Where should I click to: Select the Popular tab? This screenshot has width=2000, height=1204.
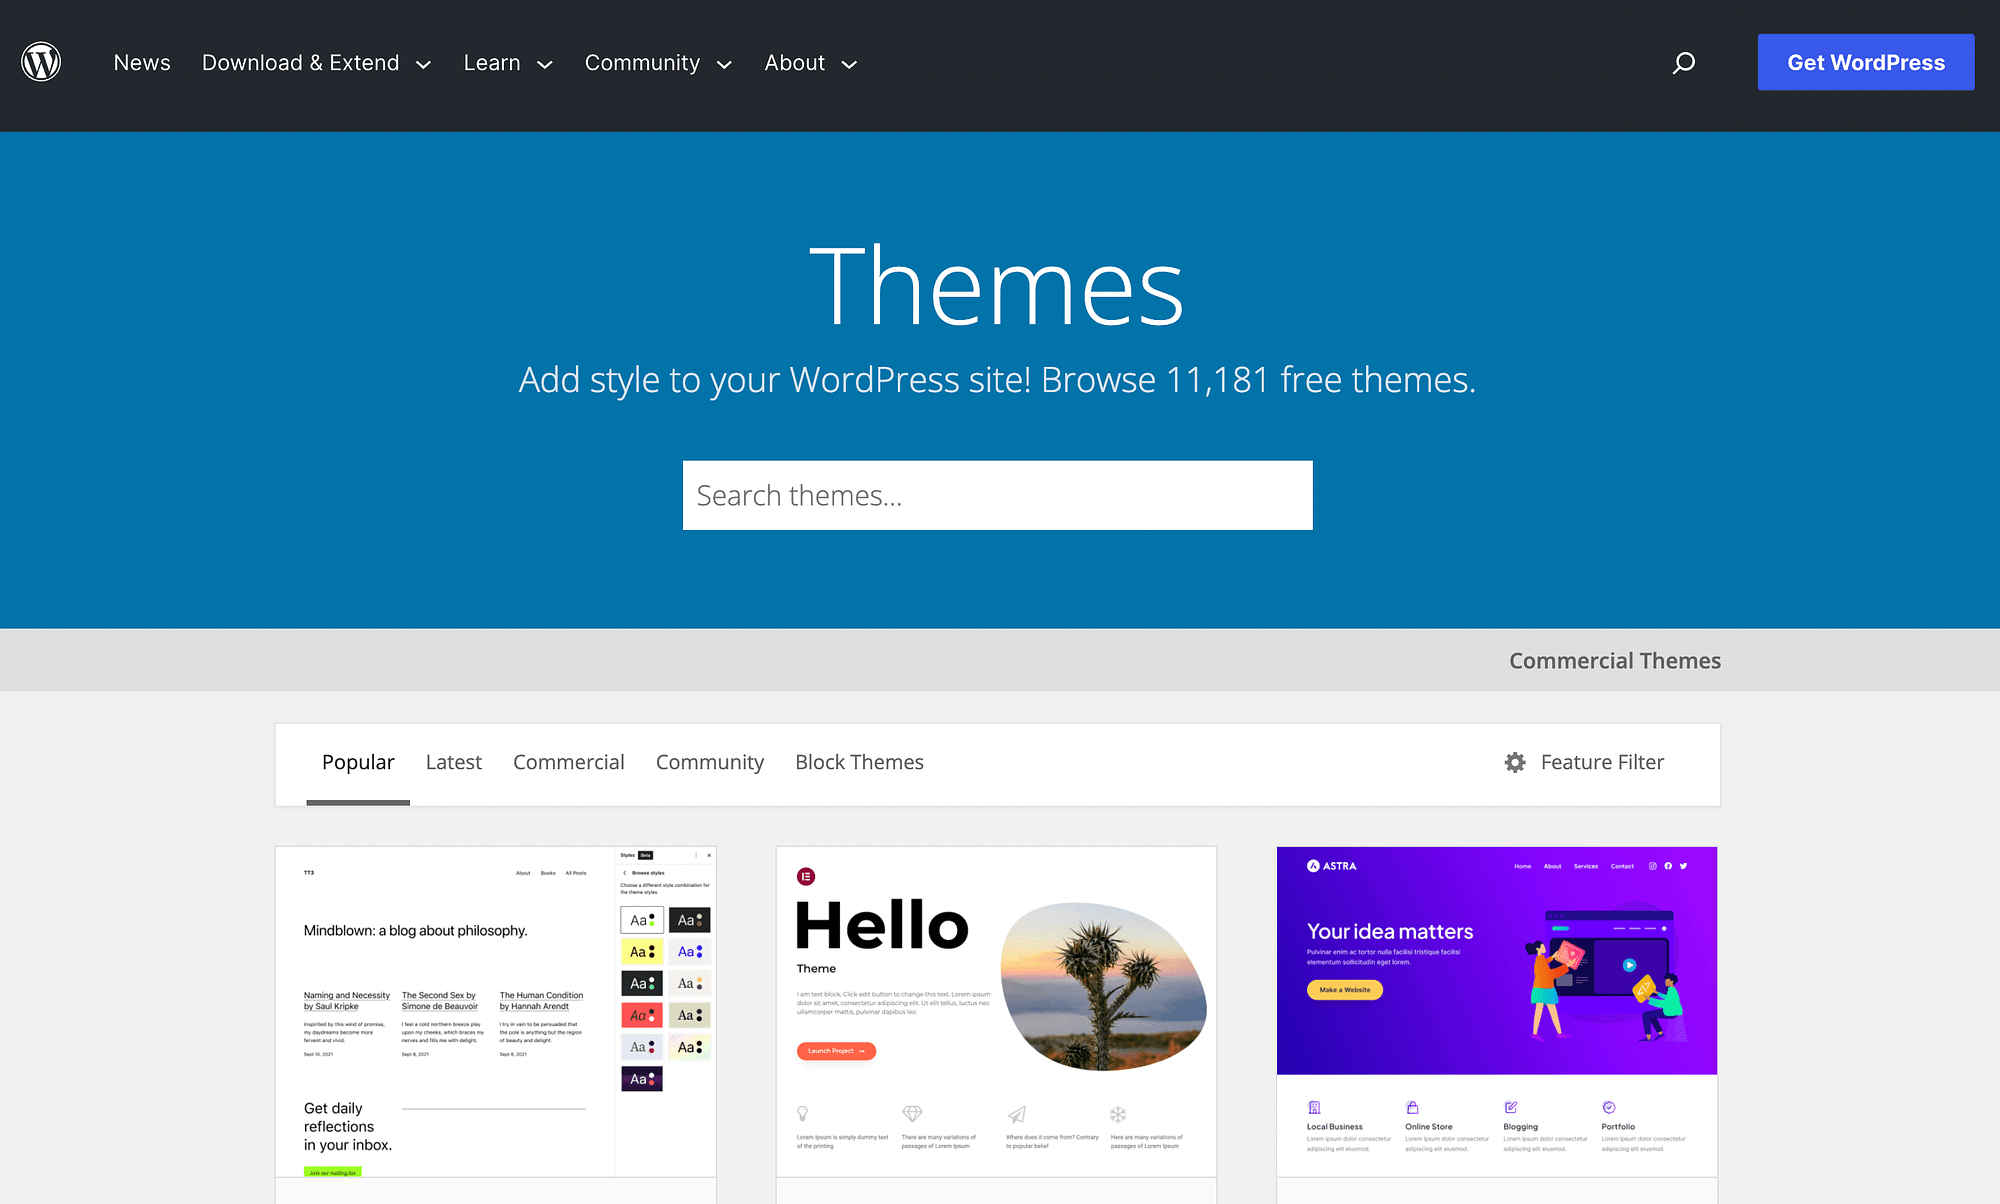pos(357,761)
